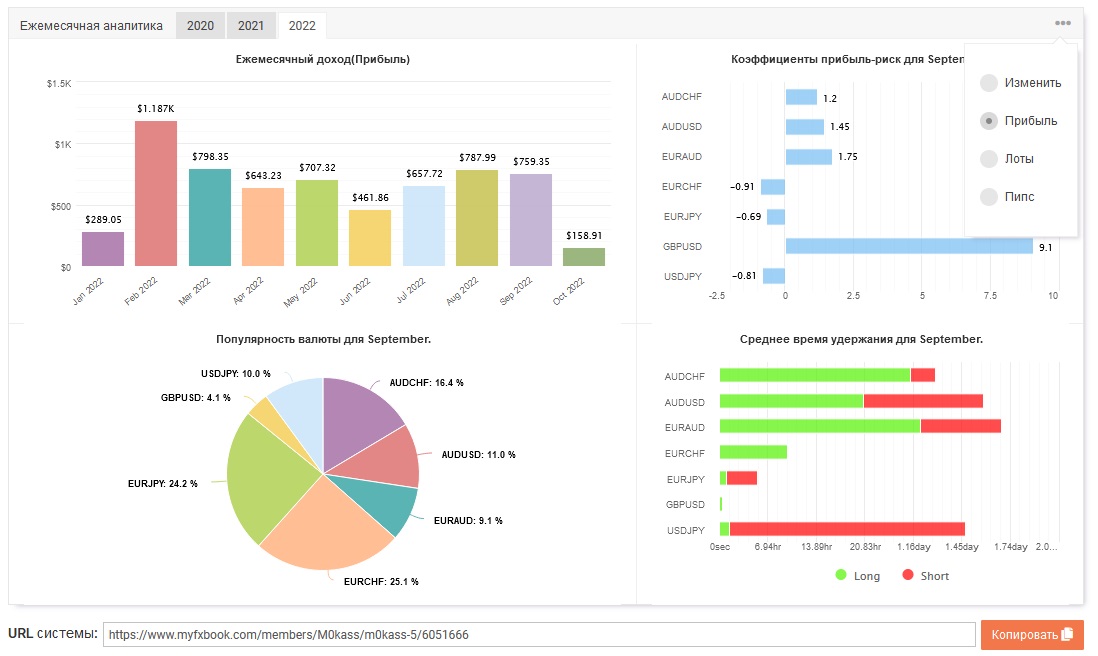Screen dimensions: 1098x656
Task: Click EURJPY red short holding-time bar
Action: point(742,478)
